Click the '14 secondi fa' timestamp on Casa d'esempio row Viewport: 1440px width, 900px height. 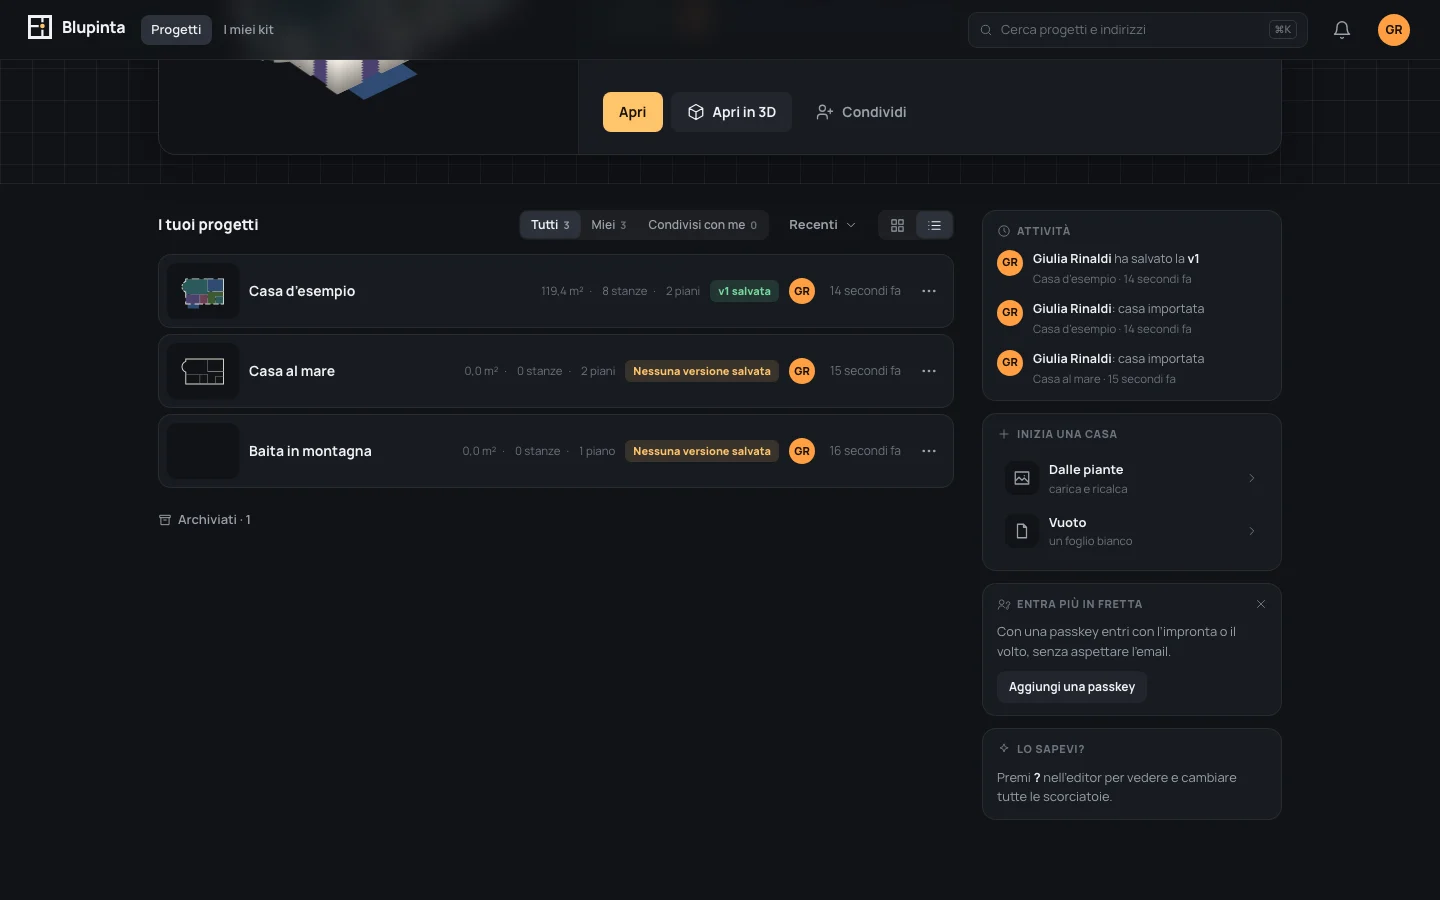click(865, 291)
